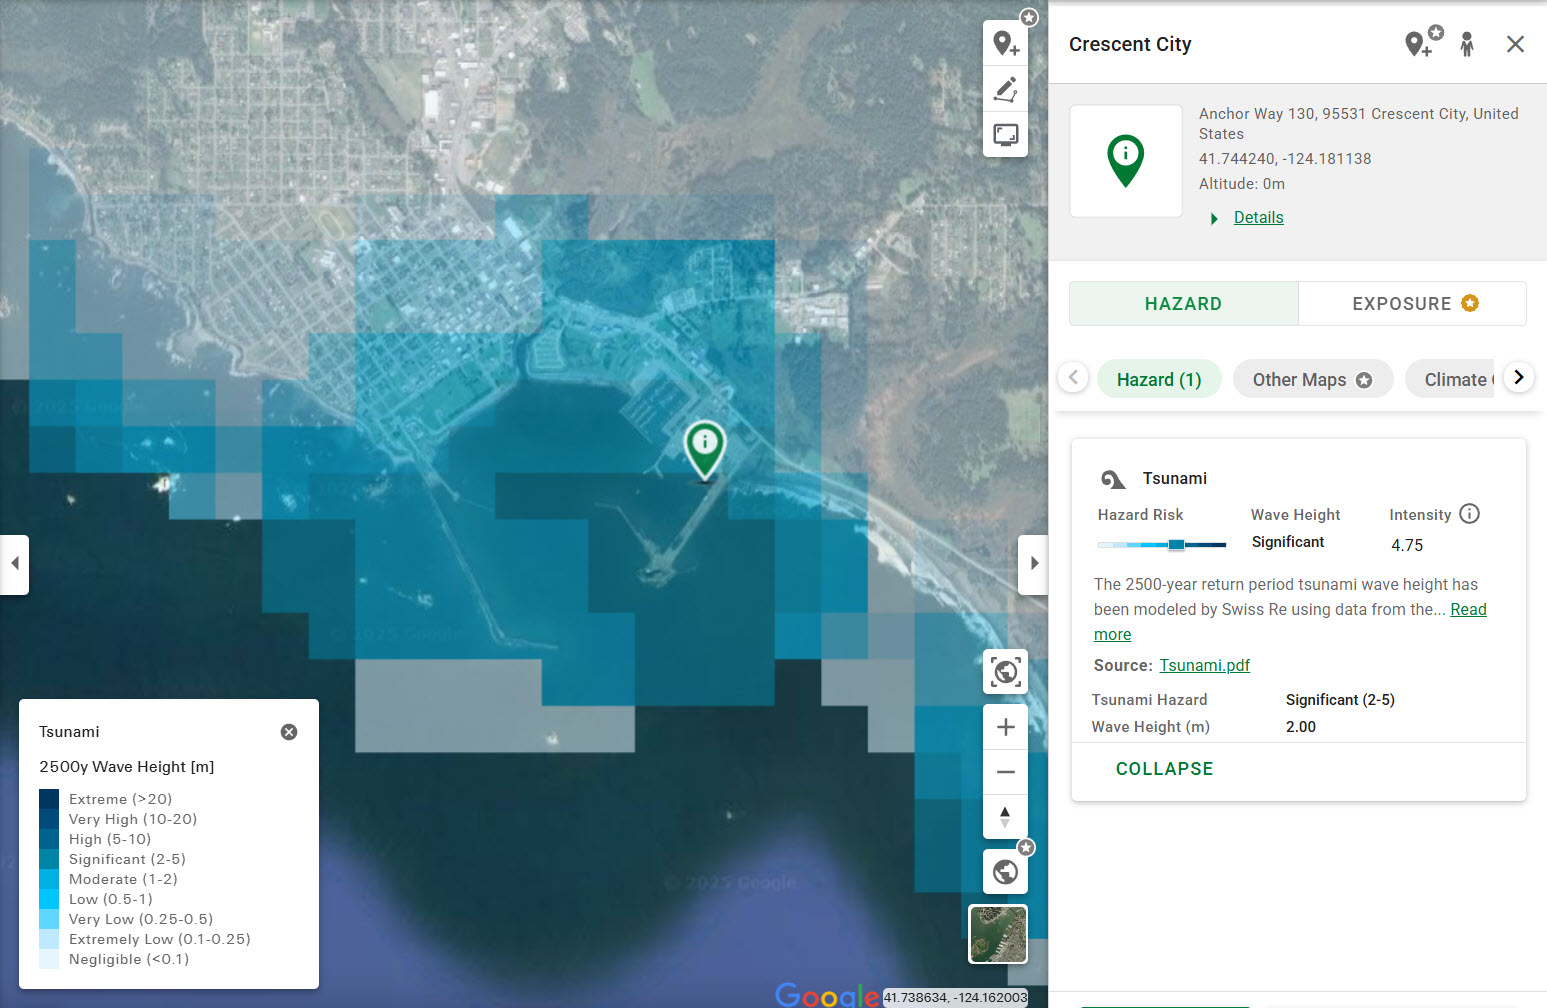Click the Street View person icon in panel
This screenshot has height=1008, width=1547.
(1466, 44)
